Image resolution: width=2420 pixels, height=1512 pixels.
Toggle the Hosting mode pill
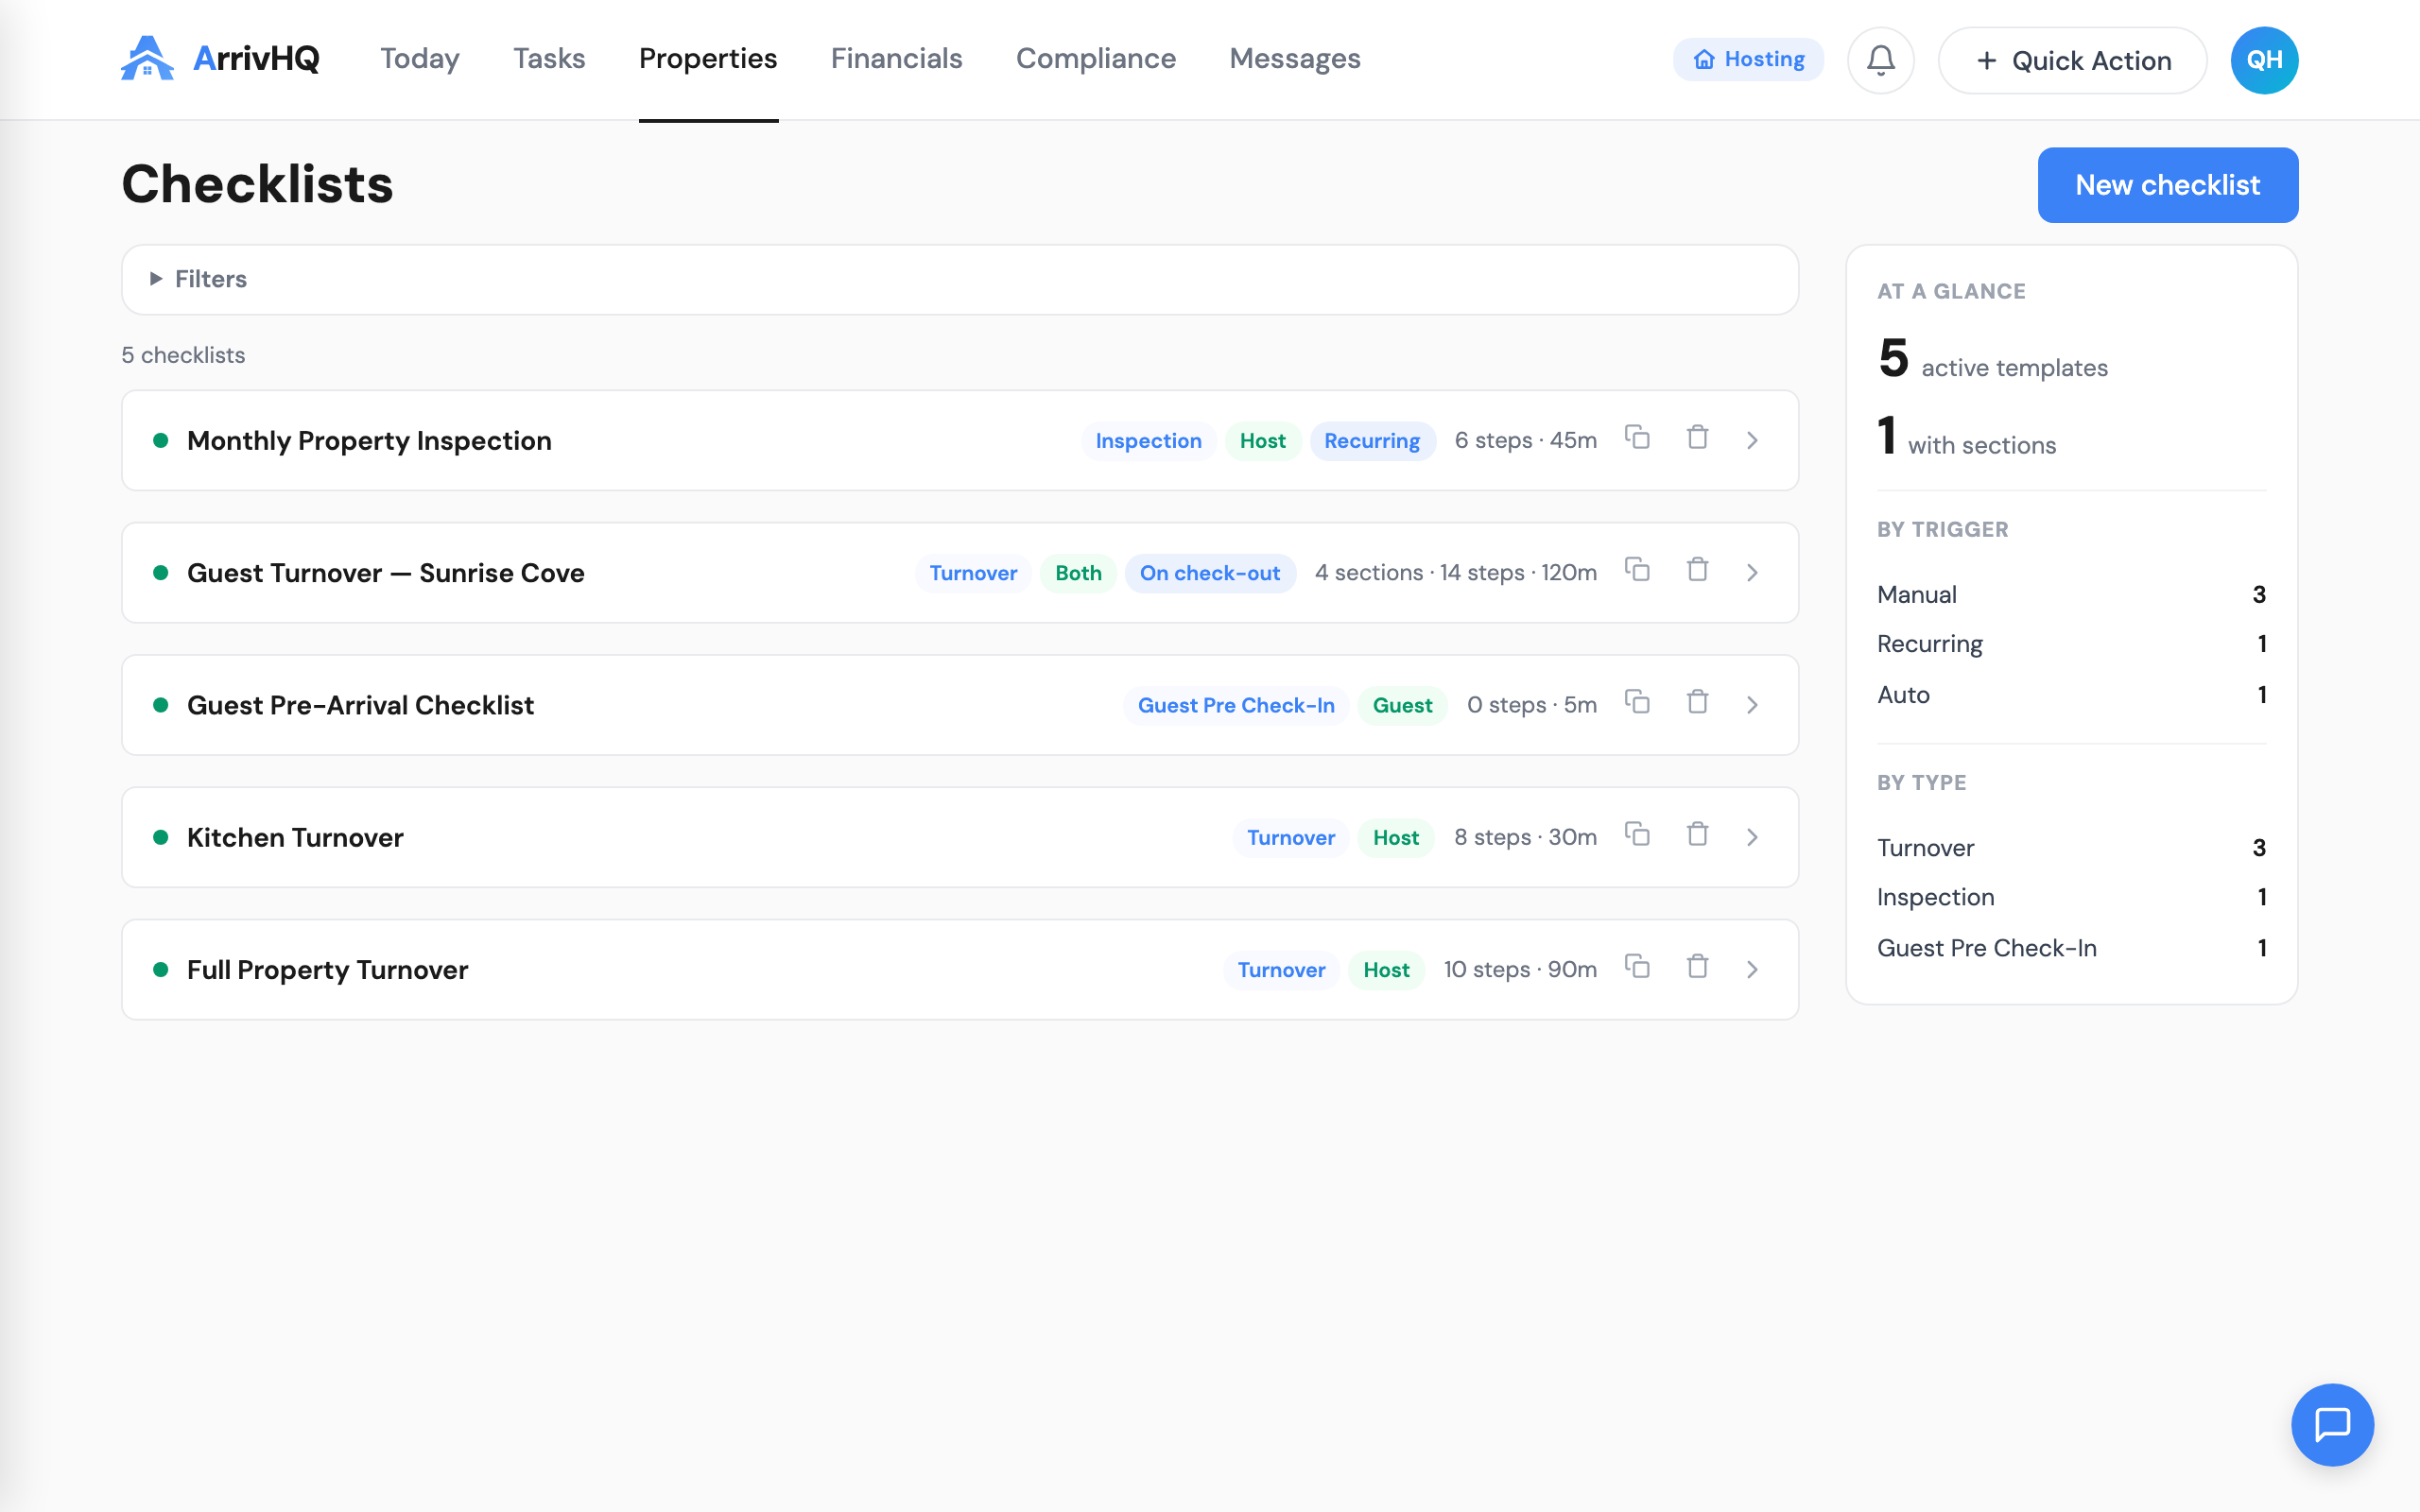point(1748,60)
